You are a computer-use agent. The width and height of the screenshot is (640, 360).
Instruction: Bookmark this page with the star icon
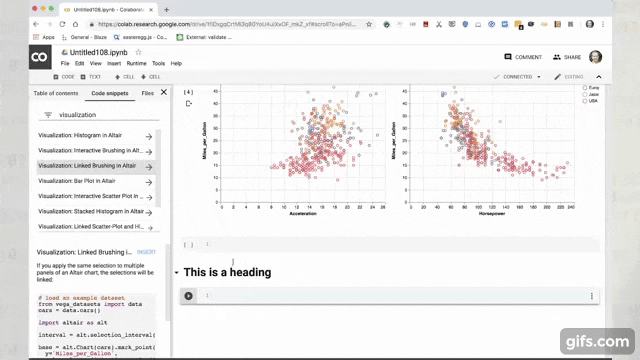369,24
